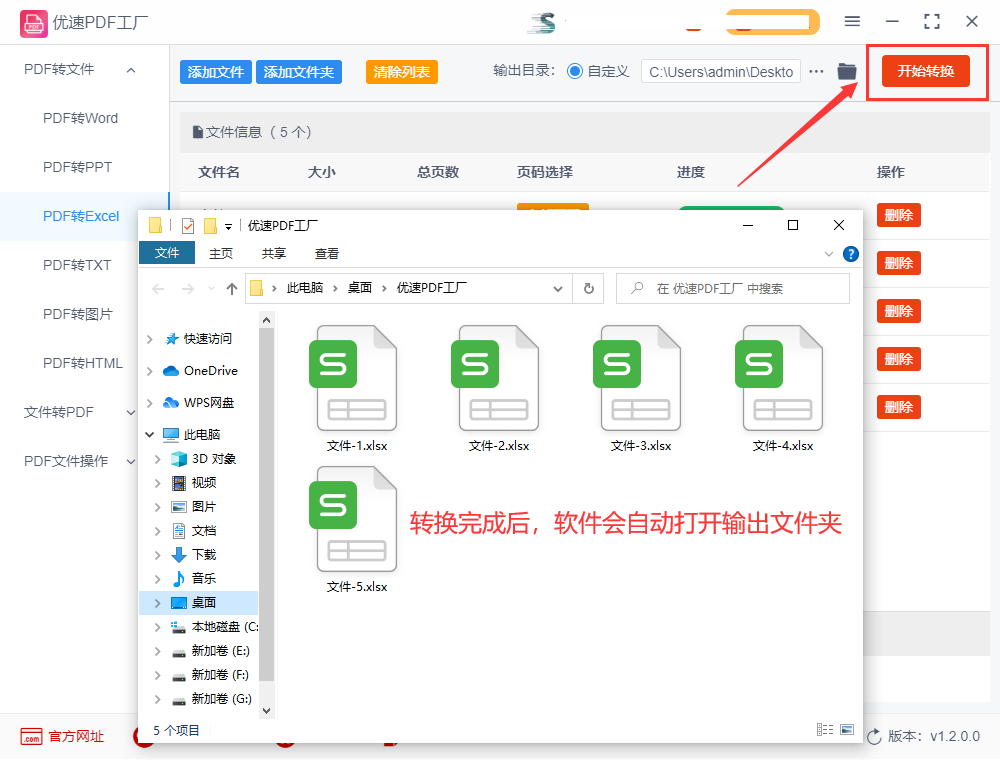Select the file 文件-3.xlsx

point(641,389)
